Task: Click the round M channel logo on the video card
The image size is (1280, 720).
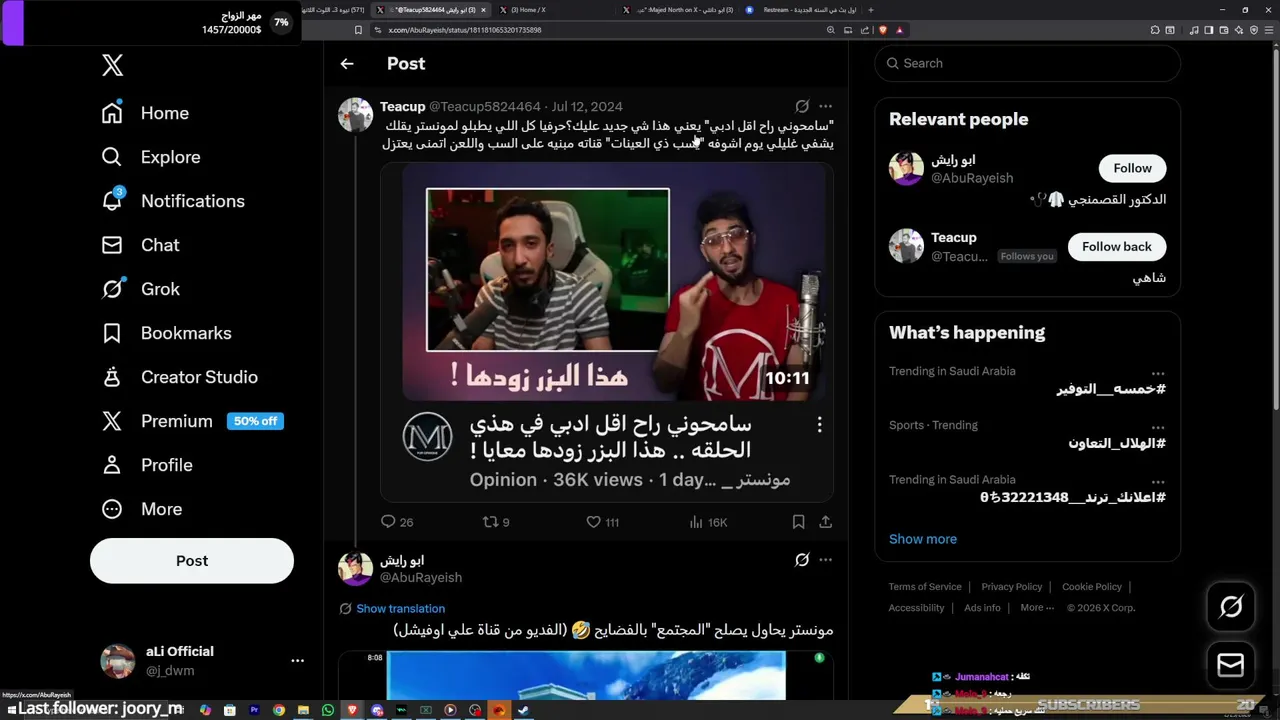Action: point(427,437)
